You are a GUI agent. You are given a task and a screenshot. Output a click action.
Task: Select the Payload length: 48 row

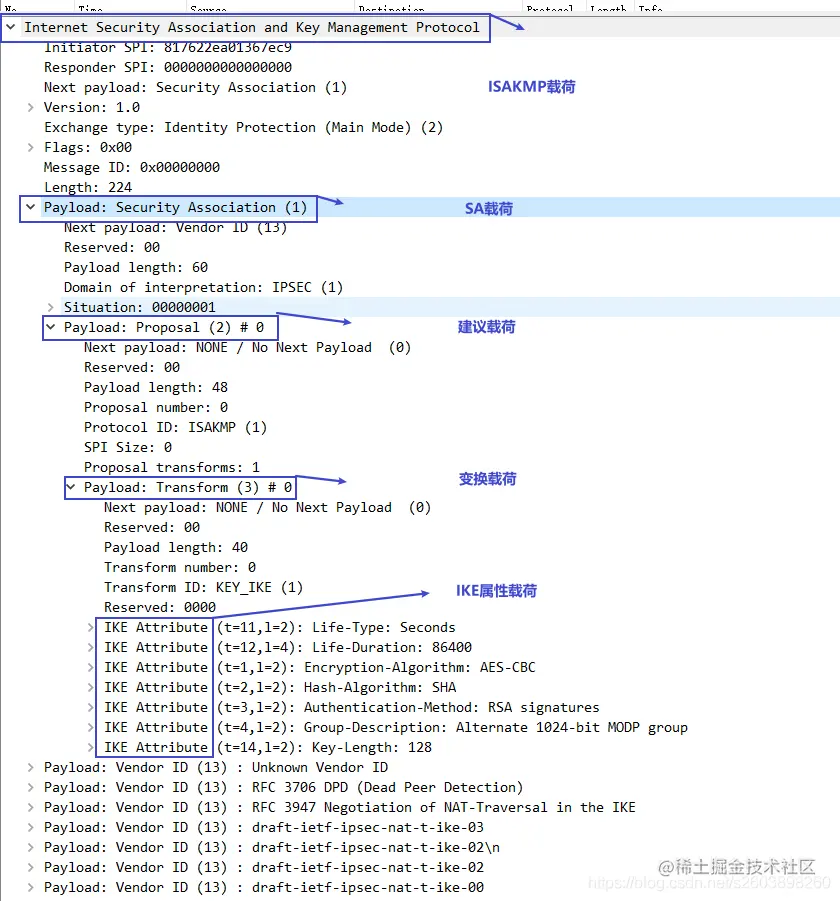pyautogui.click(x=156, y=387)
